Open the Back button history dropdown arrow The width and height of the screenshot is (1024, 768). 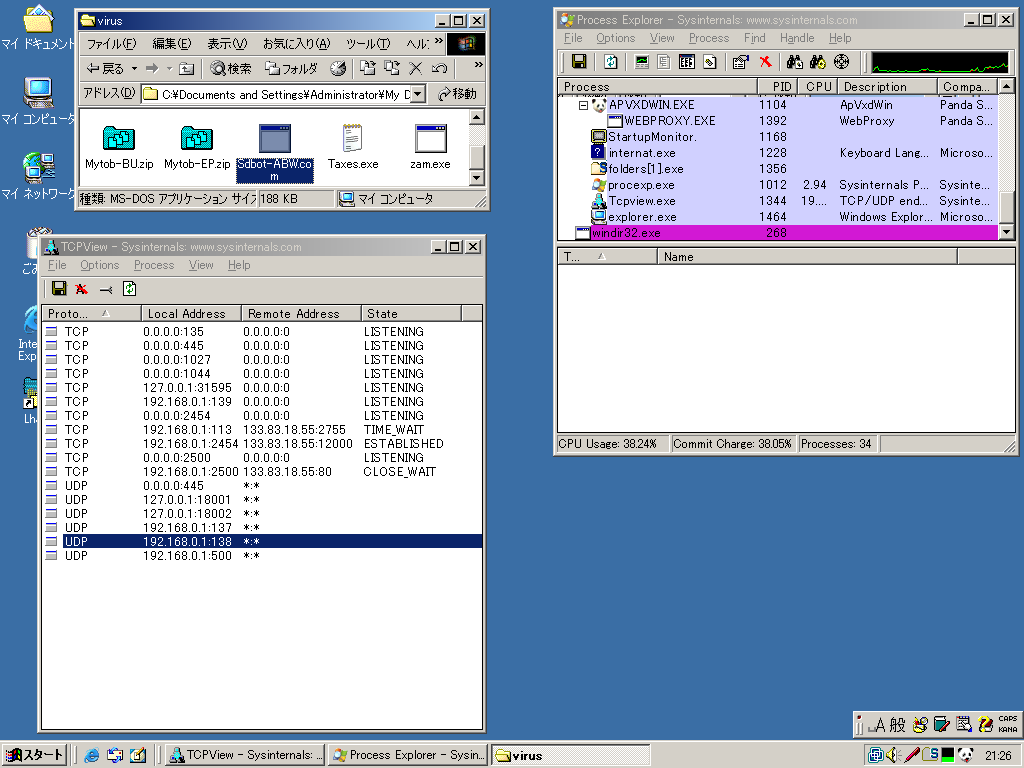133,68
